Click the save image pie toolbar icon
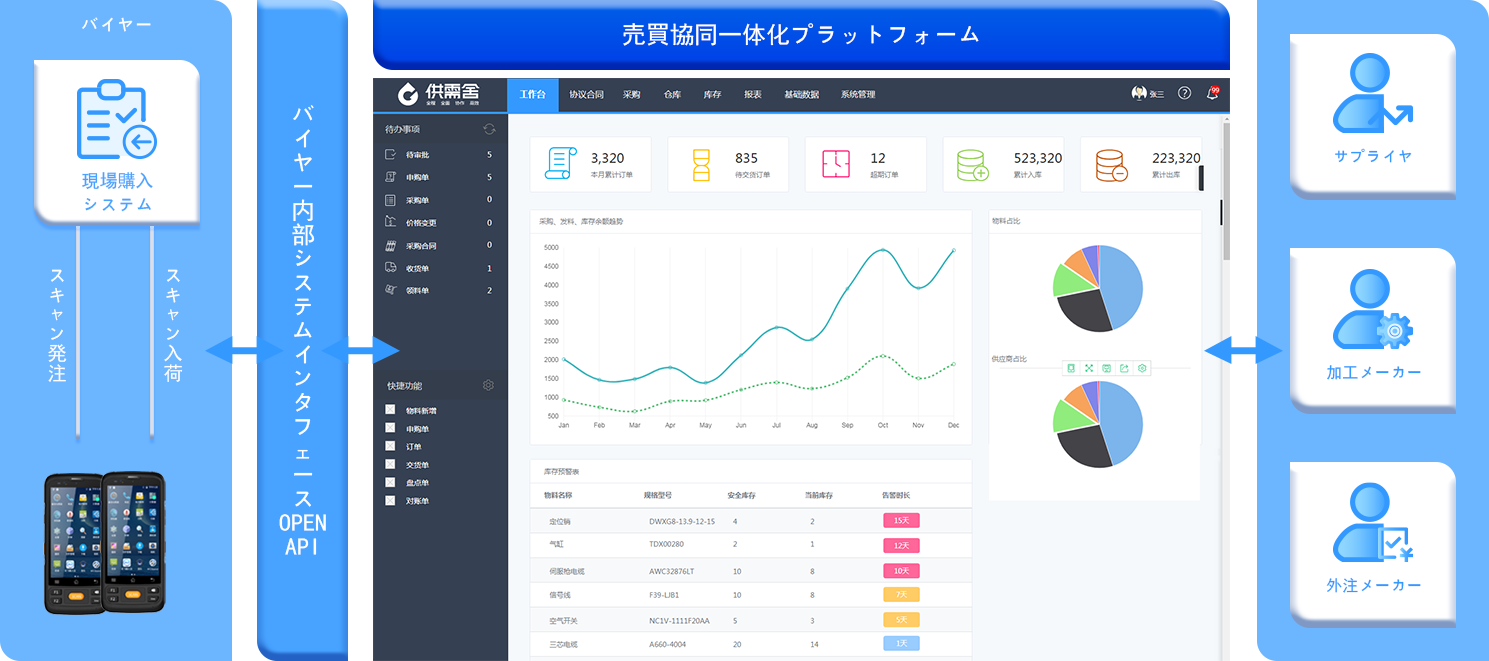 tap(1106, 368)
